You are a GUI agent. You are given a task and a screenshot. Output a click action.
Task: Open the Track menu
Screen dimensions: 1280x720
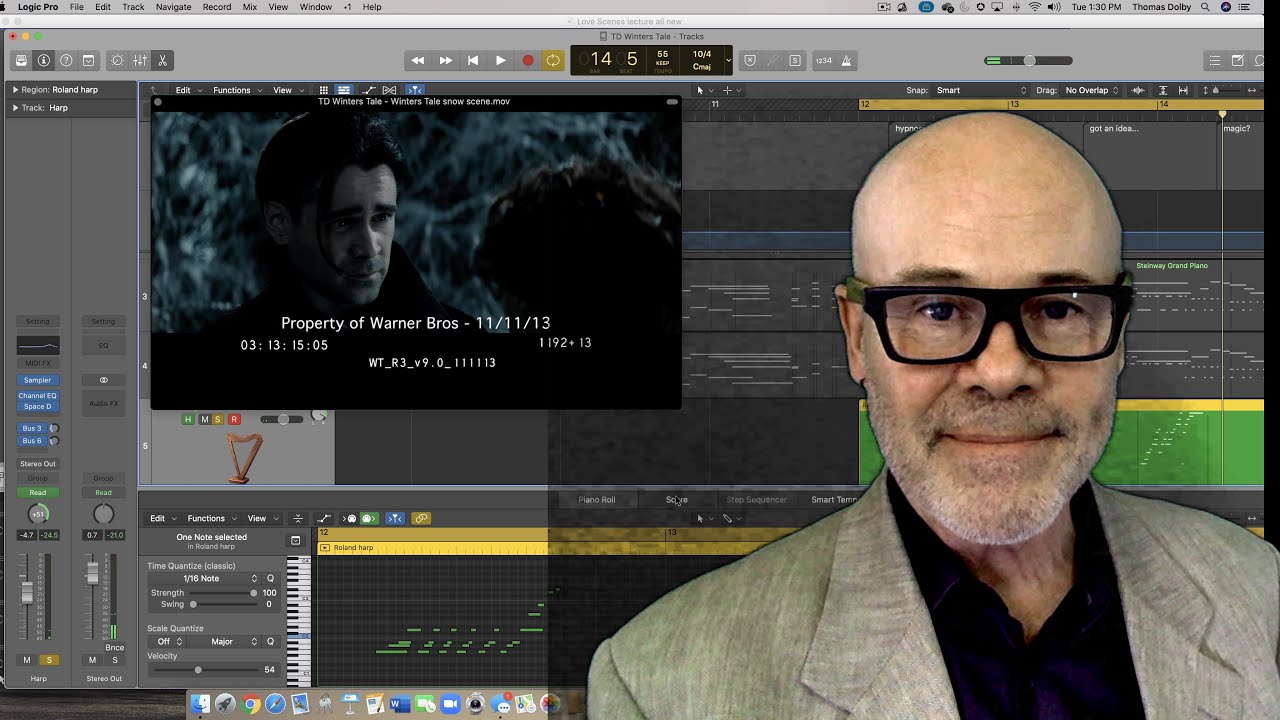coord(133,7)
